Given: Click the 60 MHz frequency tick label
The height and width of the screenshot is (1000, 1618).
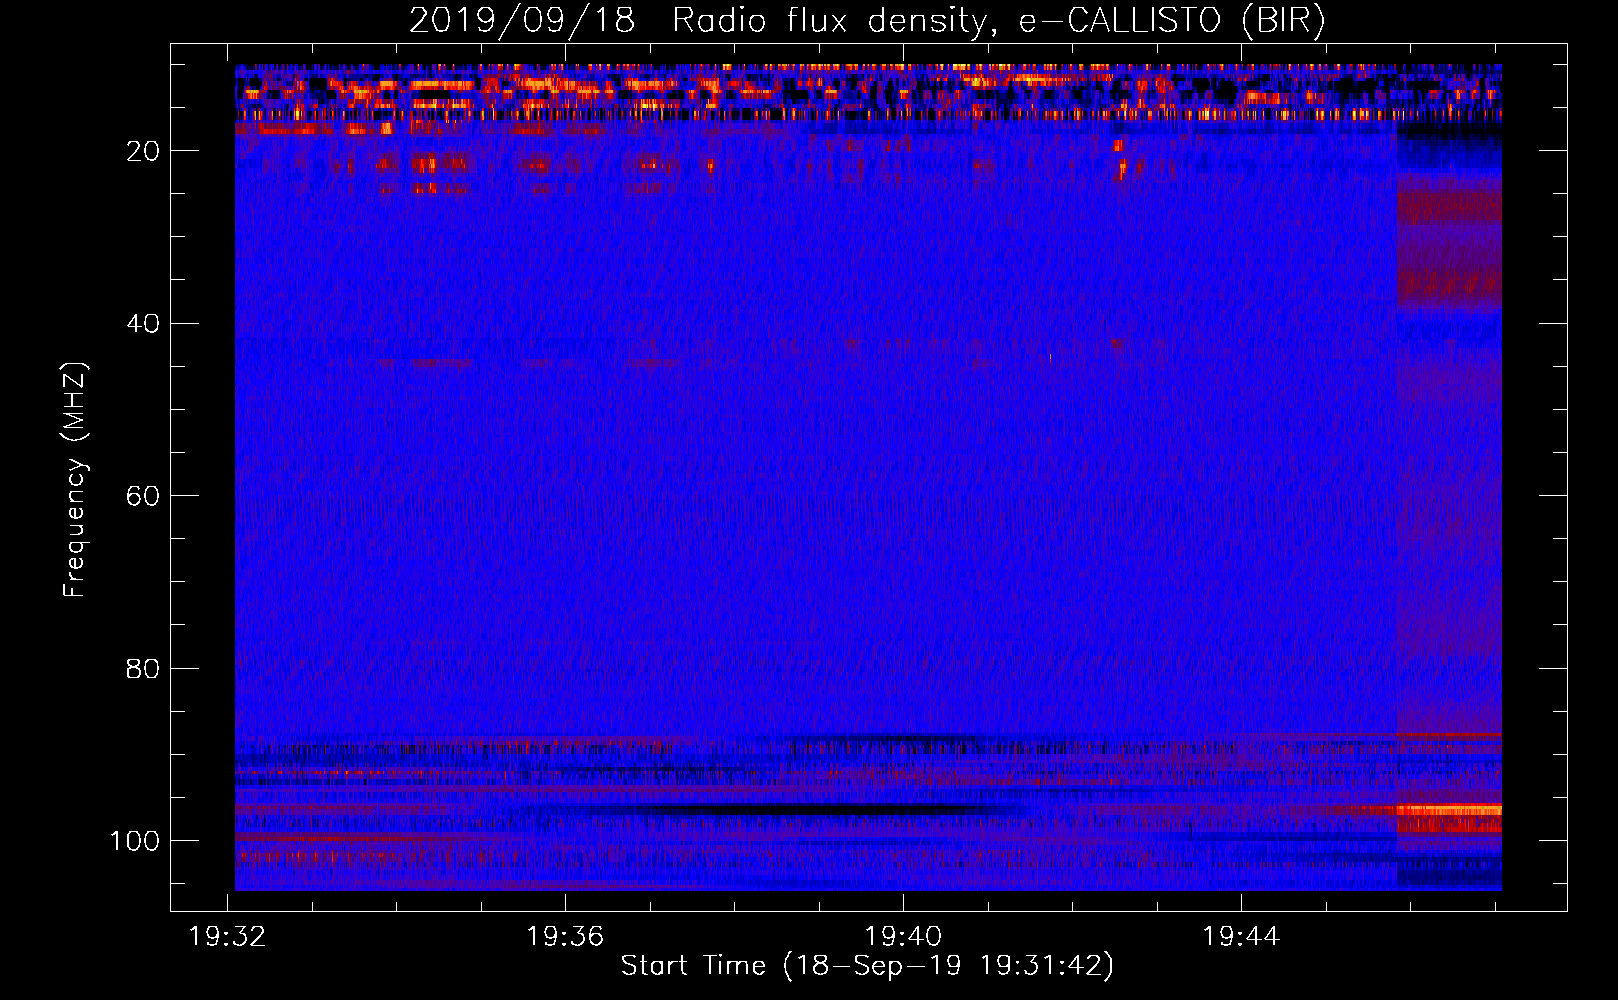Looking at the screenshot, I should click(144, 496).
